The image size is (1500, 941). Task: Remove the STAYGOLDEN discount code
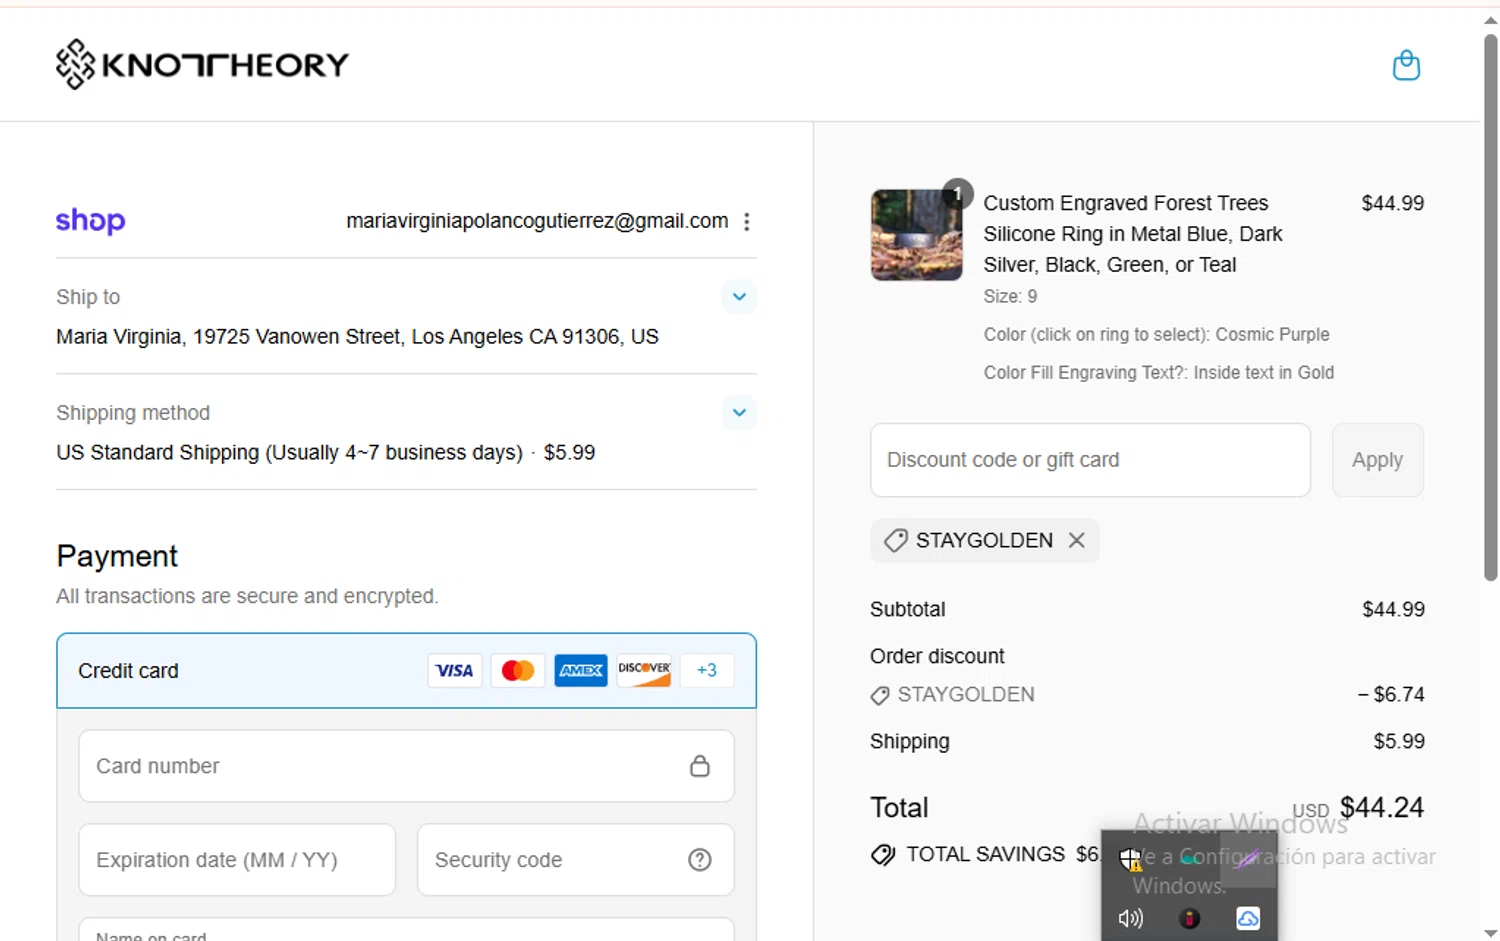tap(1077, 540)
